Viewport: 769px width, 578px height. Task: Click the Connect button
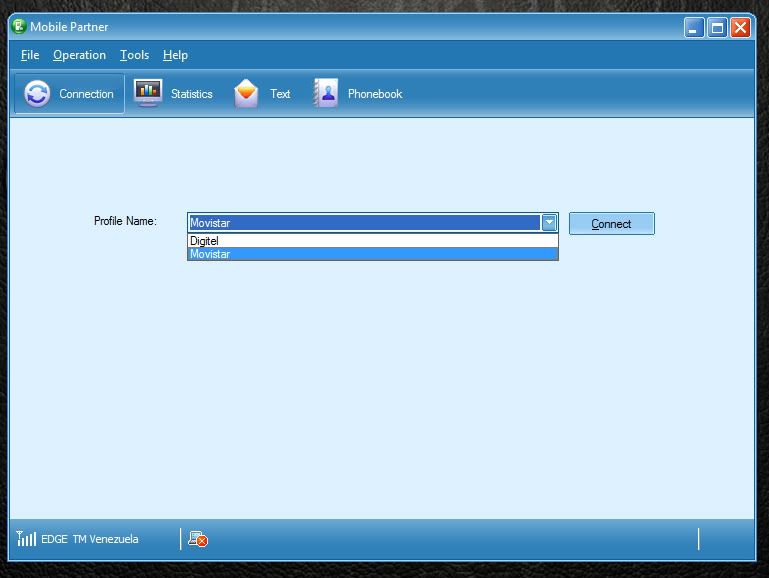(x=612, y=224)
